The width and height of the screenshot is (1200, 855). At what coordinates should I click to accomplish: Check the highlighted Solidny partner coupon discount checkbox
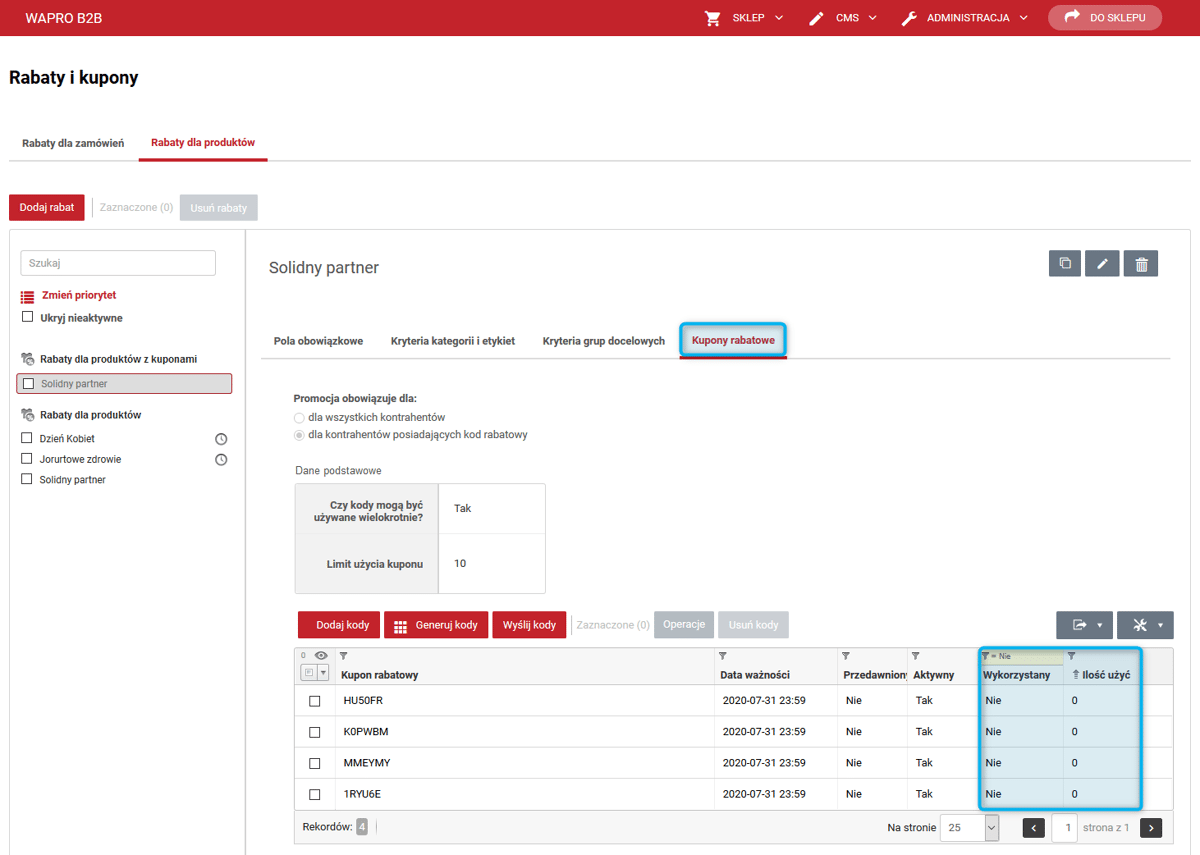(29, 384)
